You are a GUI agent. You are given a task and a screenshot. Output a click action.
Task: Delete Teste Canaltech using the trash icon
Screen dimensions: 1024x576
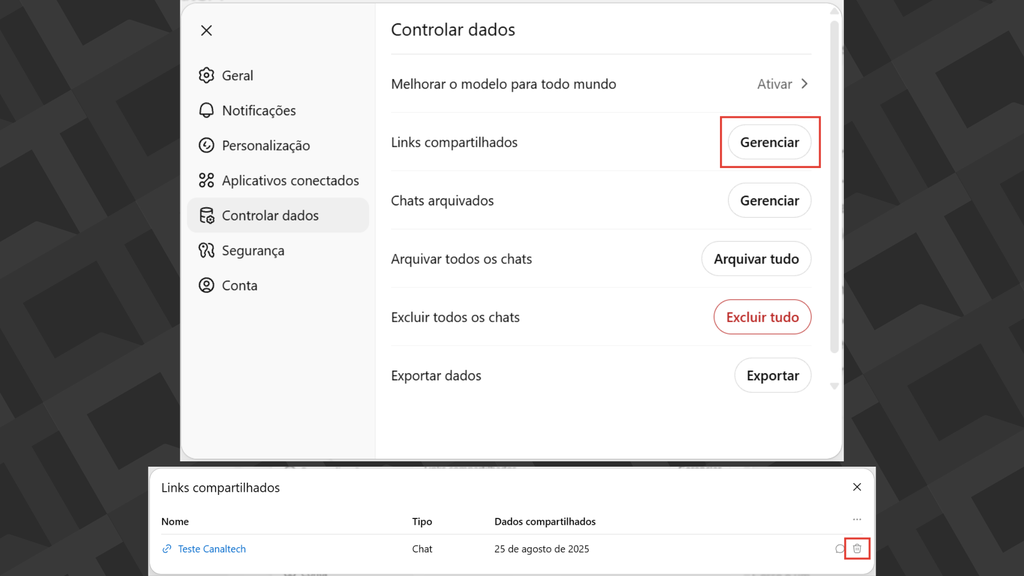(856, 549)
